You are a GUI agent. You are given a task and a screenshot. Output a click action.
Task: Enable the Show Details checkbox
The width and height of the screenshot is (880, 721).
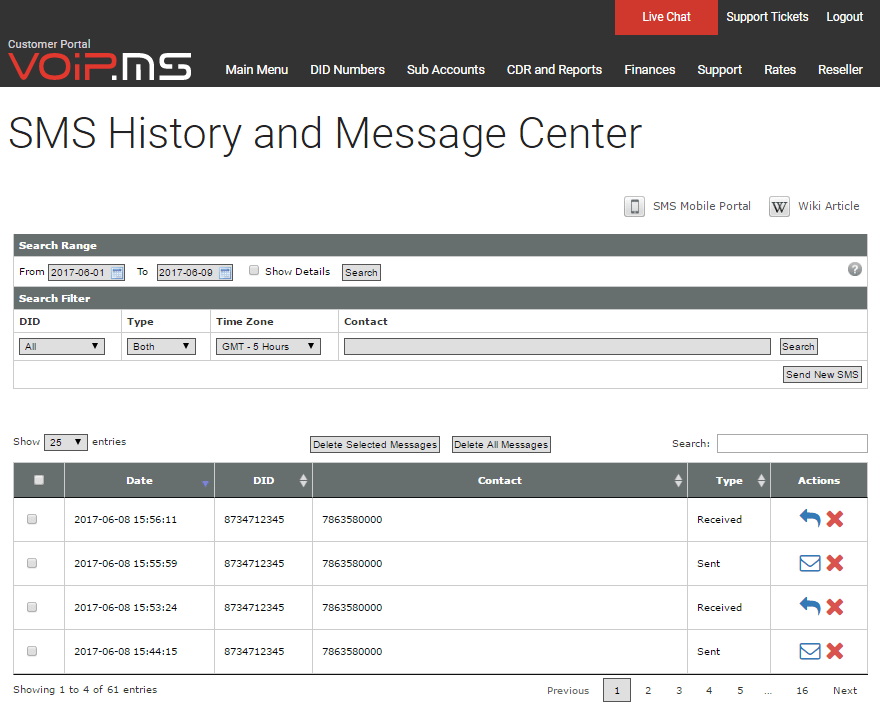point(254,270)
